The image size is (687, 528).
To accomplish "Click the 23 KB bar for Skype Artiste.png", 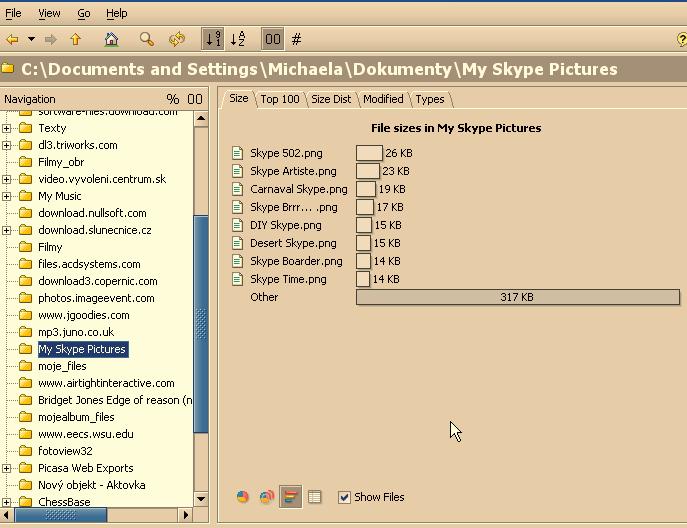I will [368, 171].
